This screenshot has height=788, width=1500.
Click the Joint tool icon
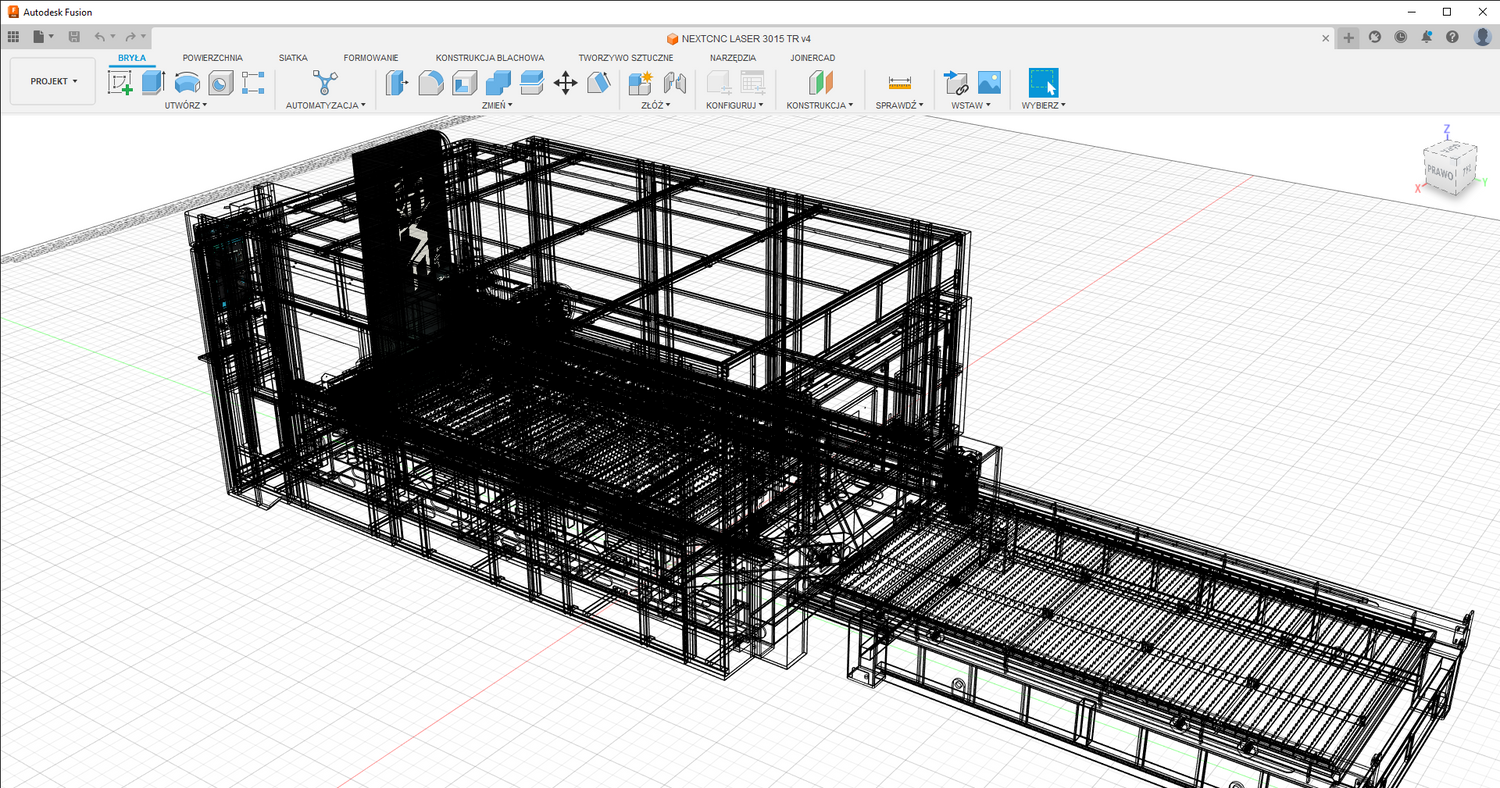[x=675, y=83]
